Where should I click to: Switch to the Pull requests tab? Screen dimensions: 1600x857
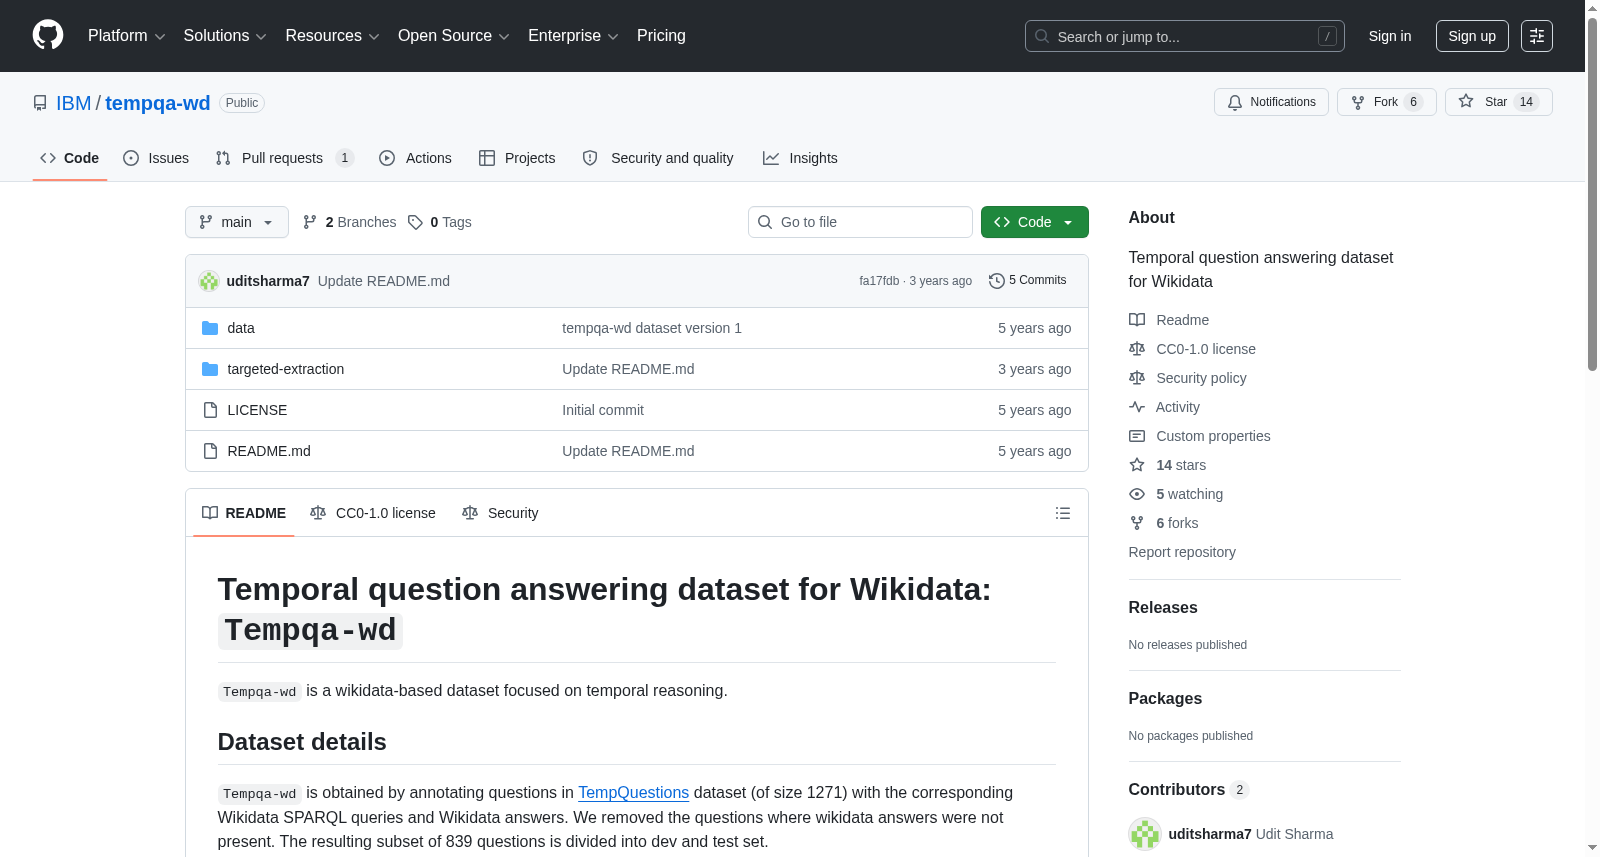pos(285,158)
